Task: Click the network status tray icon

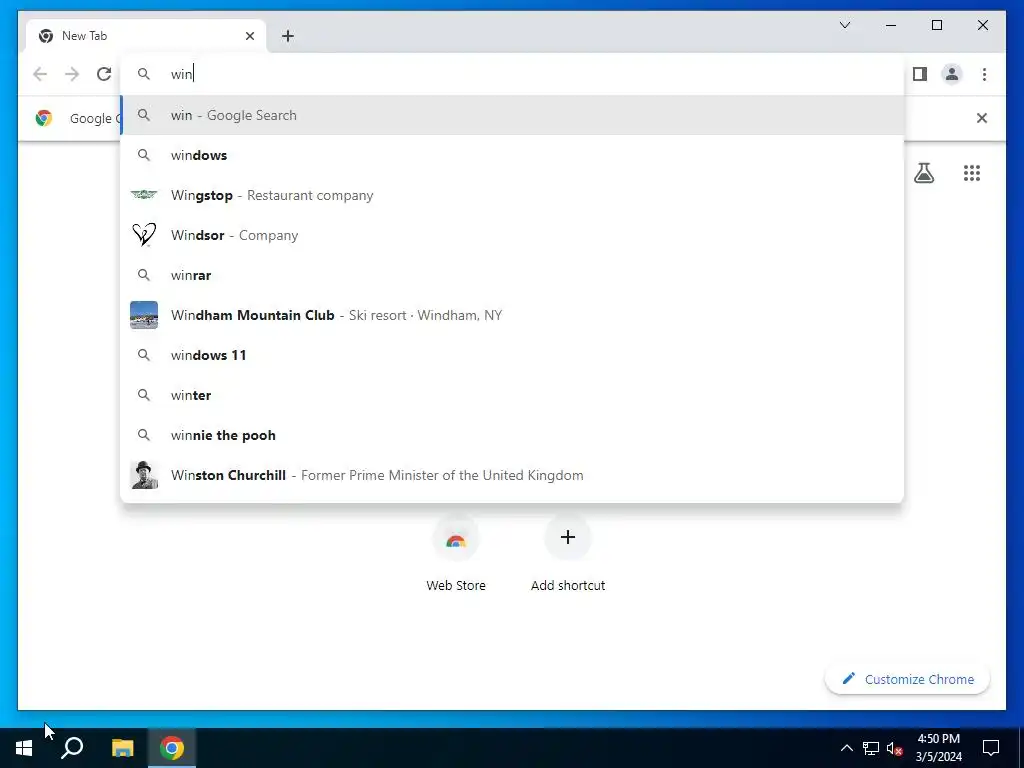Action: point(871,748)
